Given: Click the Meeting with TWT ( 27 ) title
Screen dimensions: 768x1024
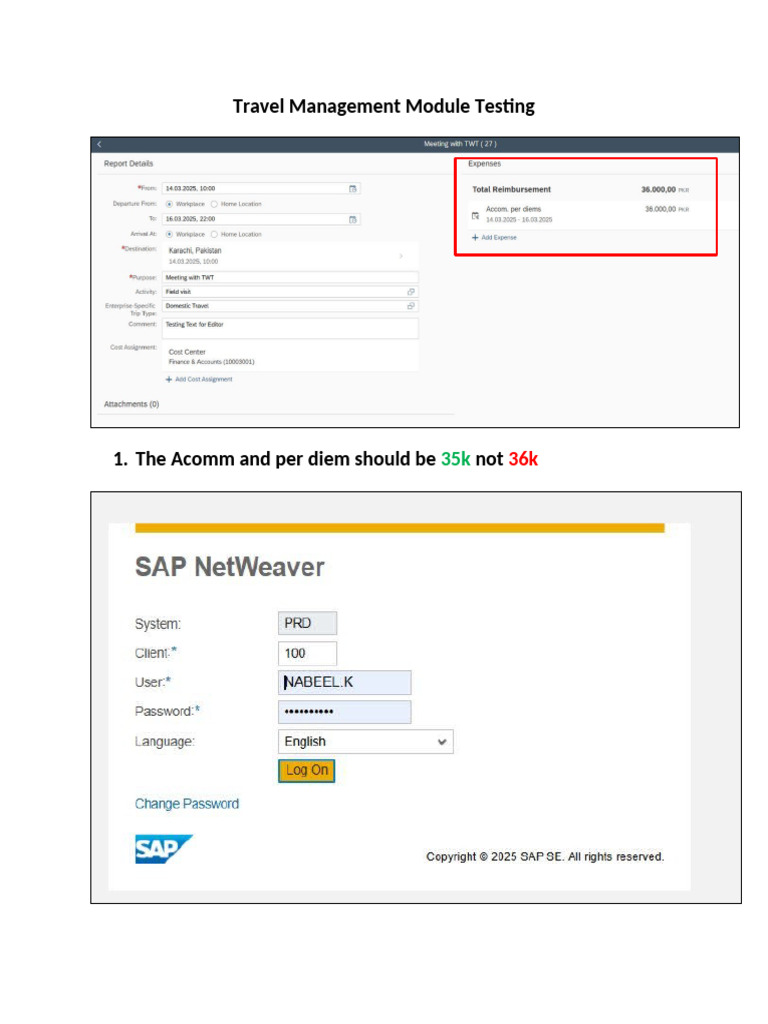Looking at the screenshot, I should 460,144.
